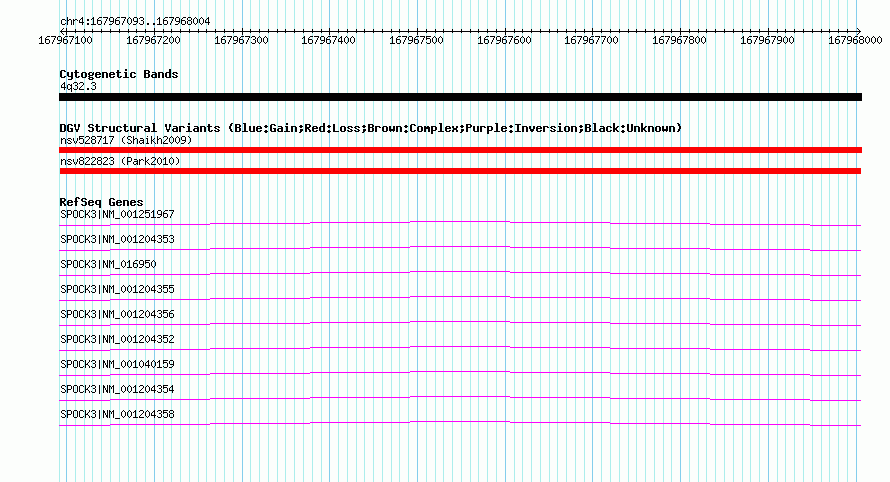890x482 pixels.
Task: Click the 4q32.3 band label
Action: 78,86
